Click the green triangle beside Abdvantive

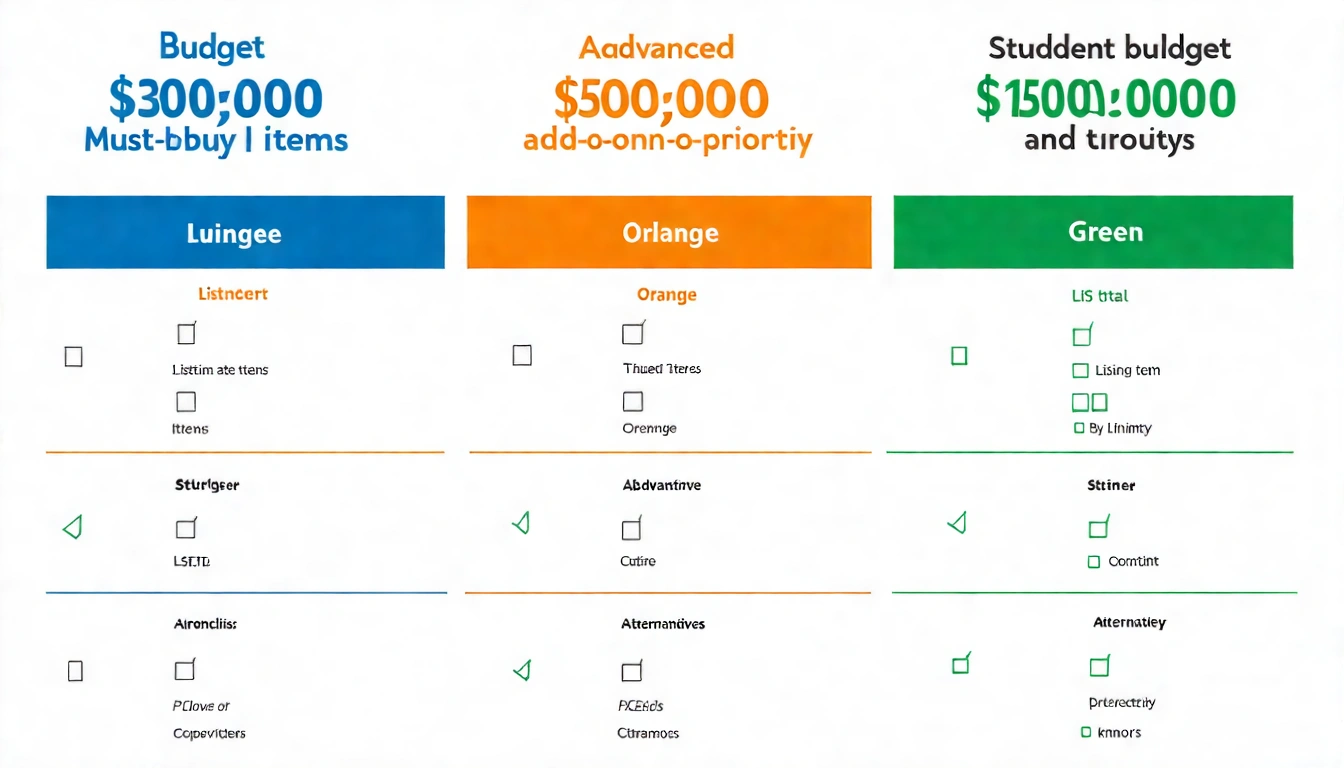[x=521, y=522]
